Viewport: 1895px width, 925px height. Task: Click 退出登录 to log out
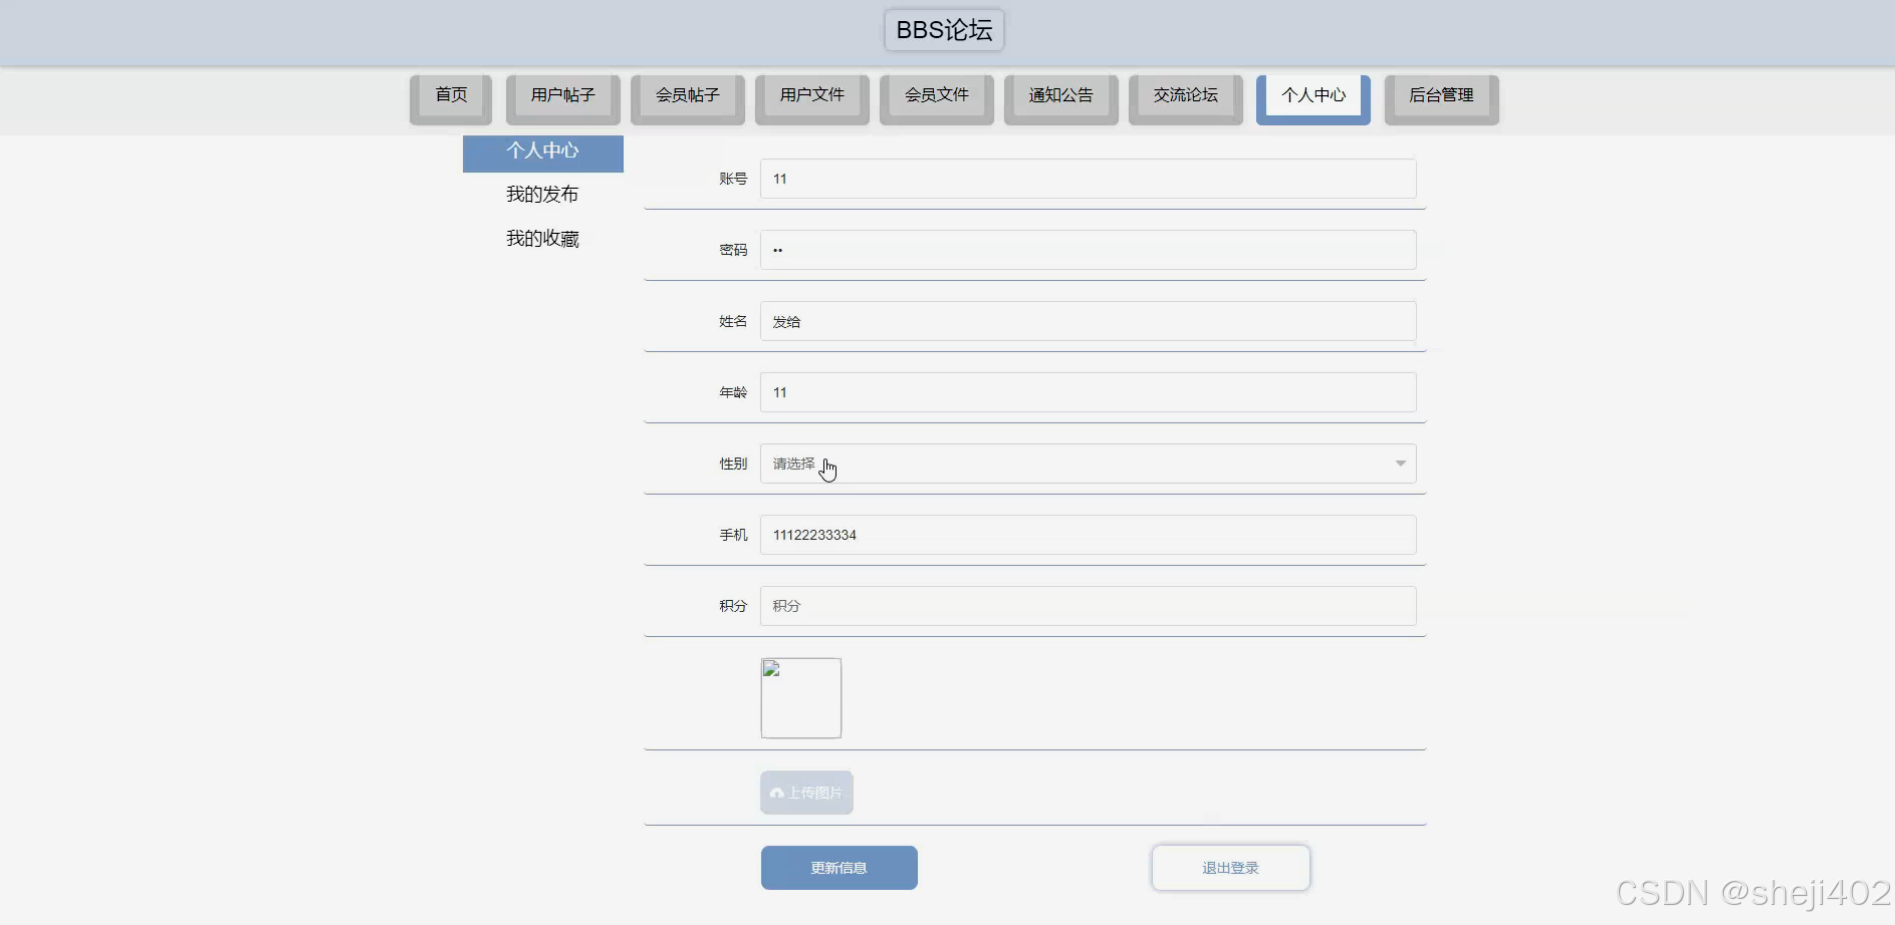point(1230,867)
